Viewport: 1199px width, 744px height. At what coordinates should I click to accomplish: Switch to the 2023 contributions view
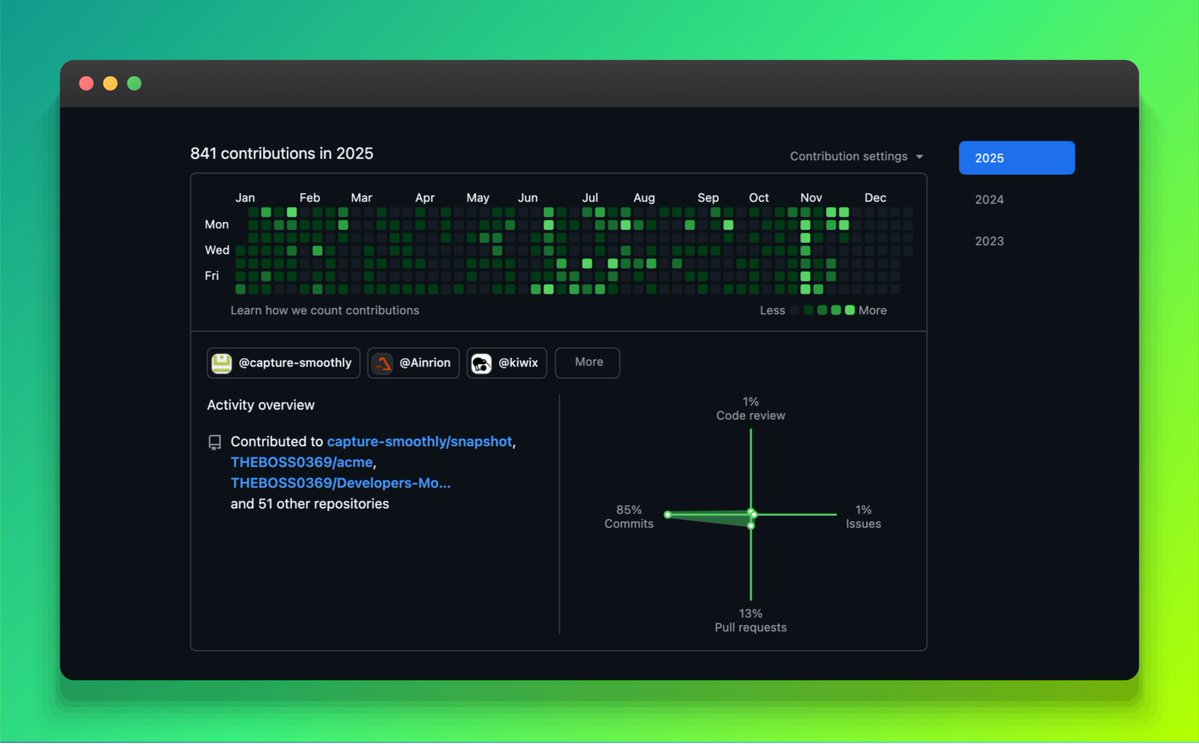click(988, 241)
